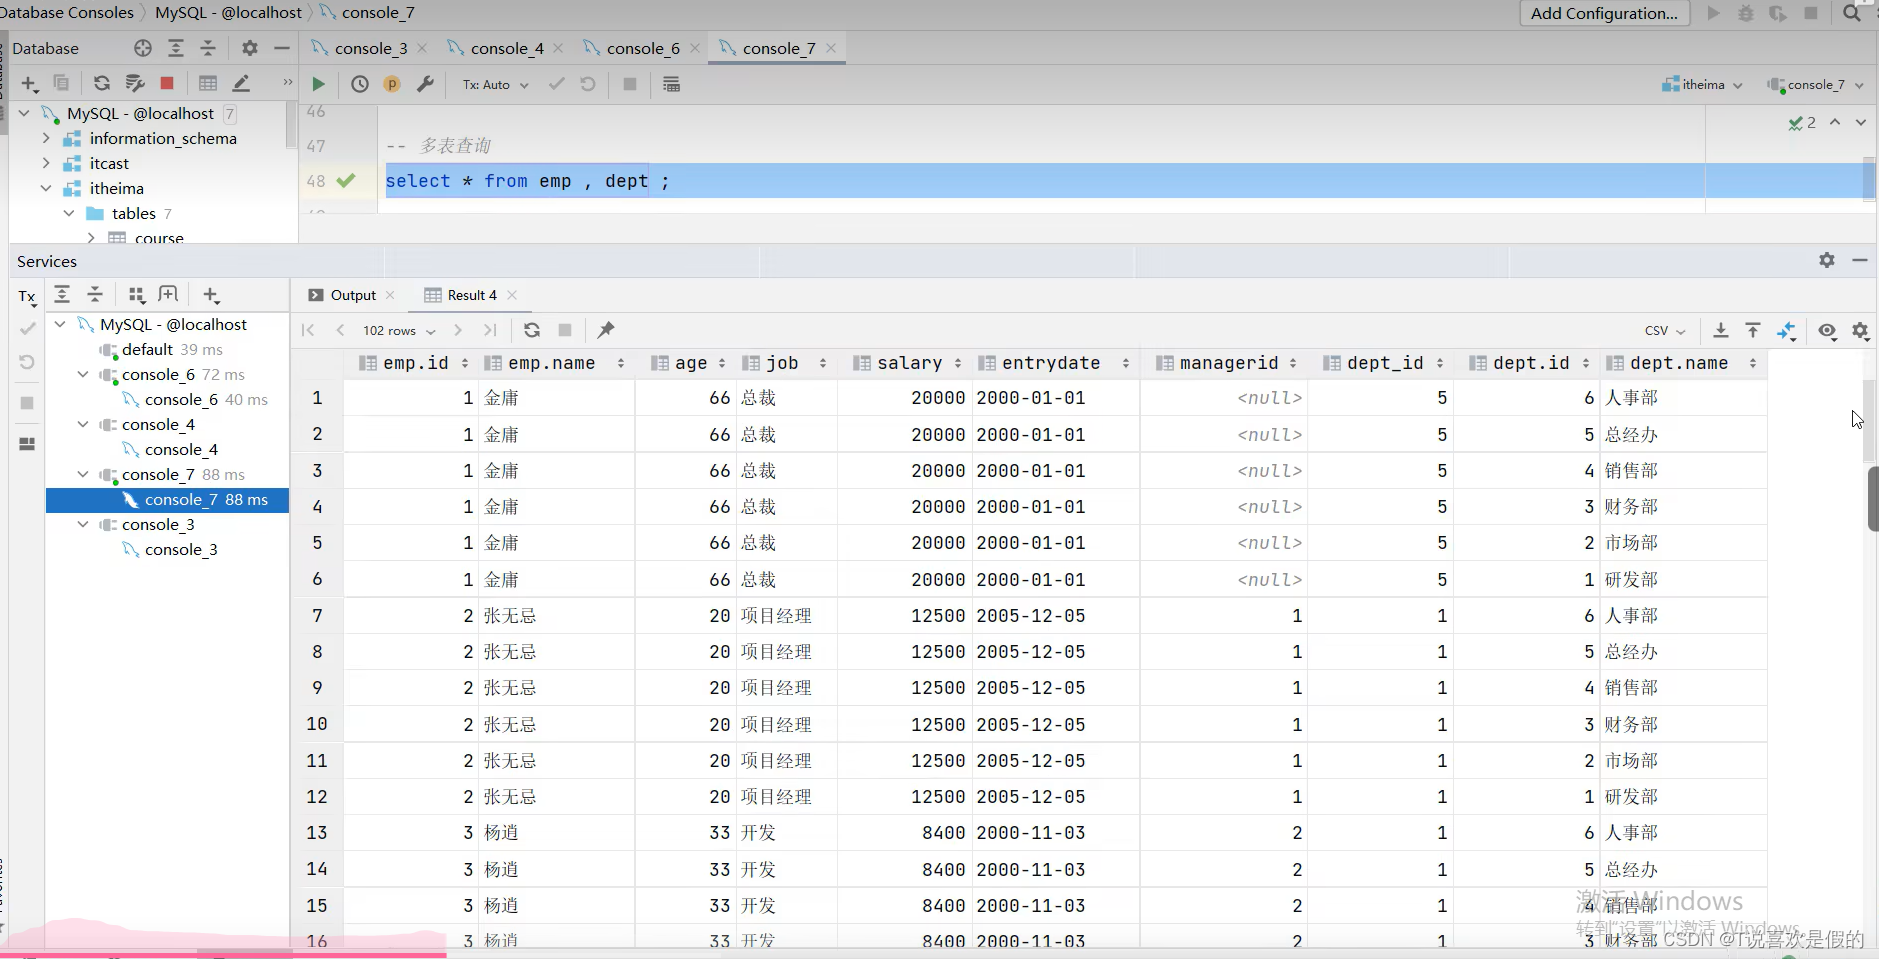The height and width of the screenshot is (959, 1879).
Task: Expand itcast schema node
Action: [46, 163]
